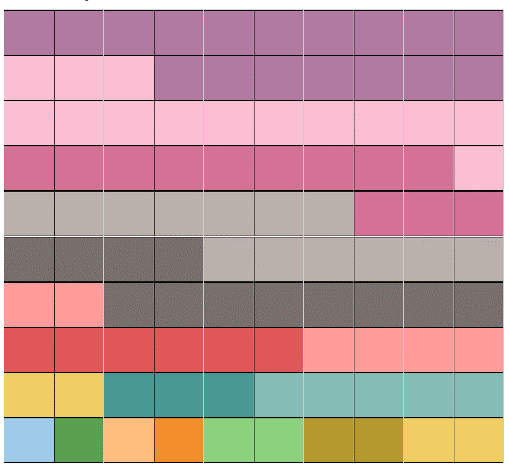
Task: Click the purple square right of light pink squares
Action: click(x=179, y=78)
